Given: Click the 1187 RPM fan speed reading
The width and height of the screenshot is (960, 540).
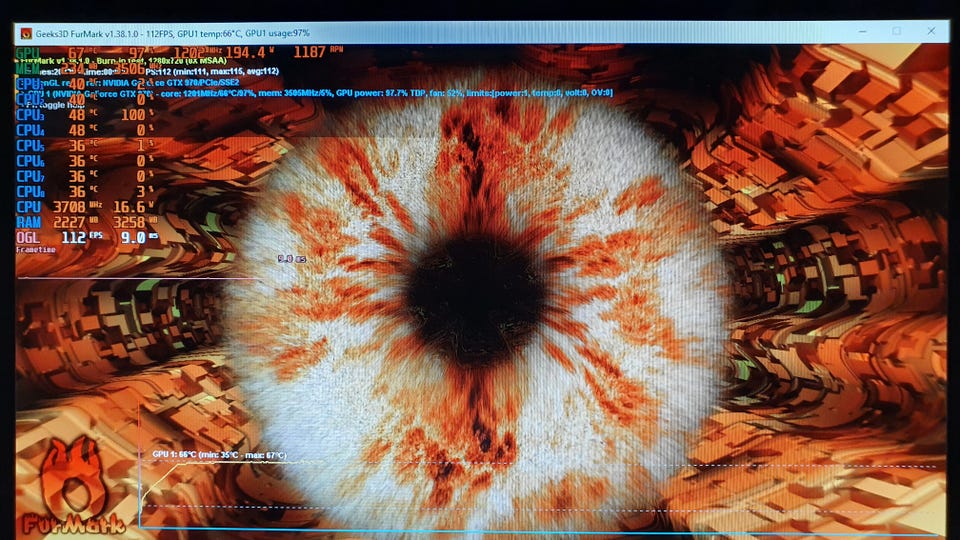Looking at the screenshot, I should tap(318, 51).
